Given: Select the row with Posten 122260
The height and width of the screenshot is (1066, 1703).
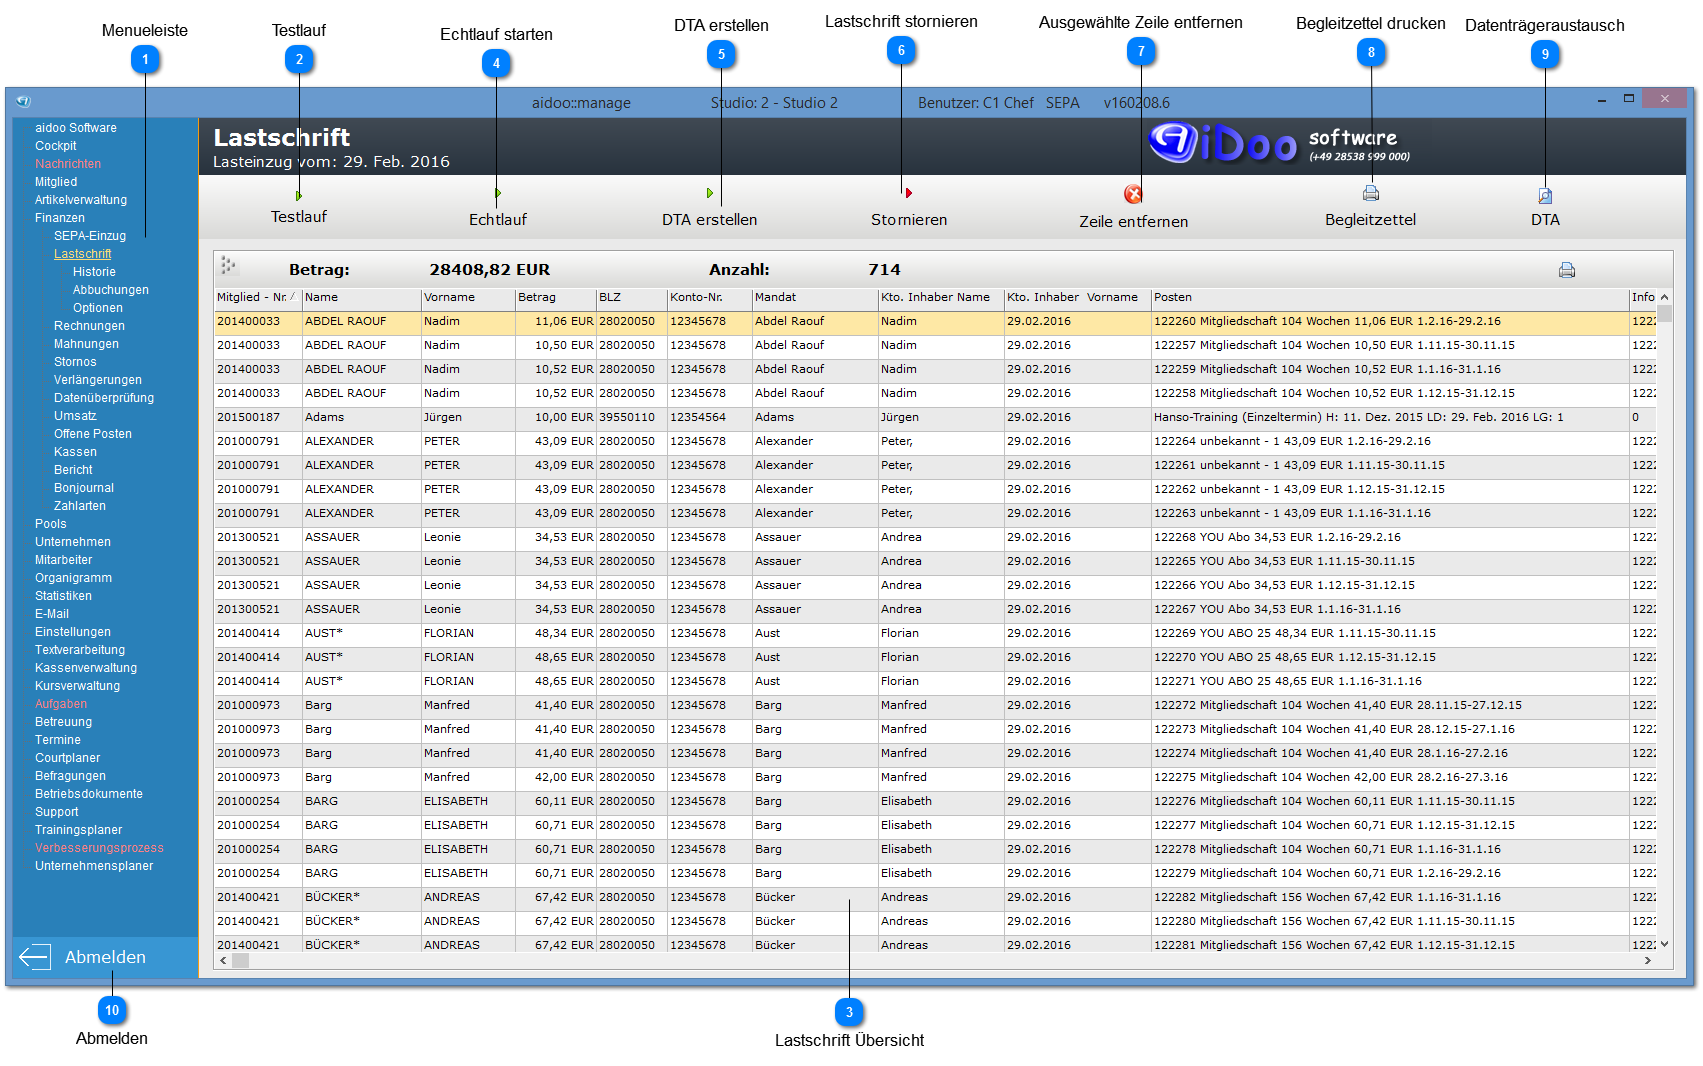Looking at the screenshot, I should [x=935, y=322].
